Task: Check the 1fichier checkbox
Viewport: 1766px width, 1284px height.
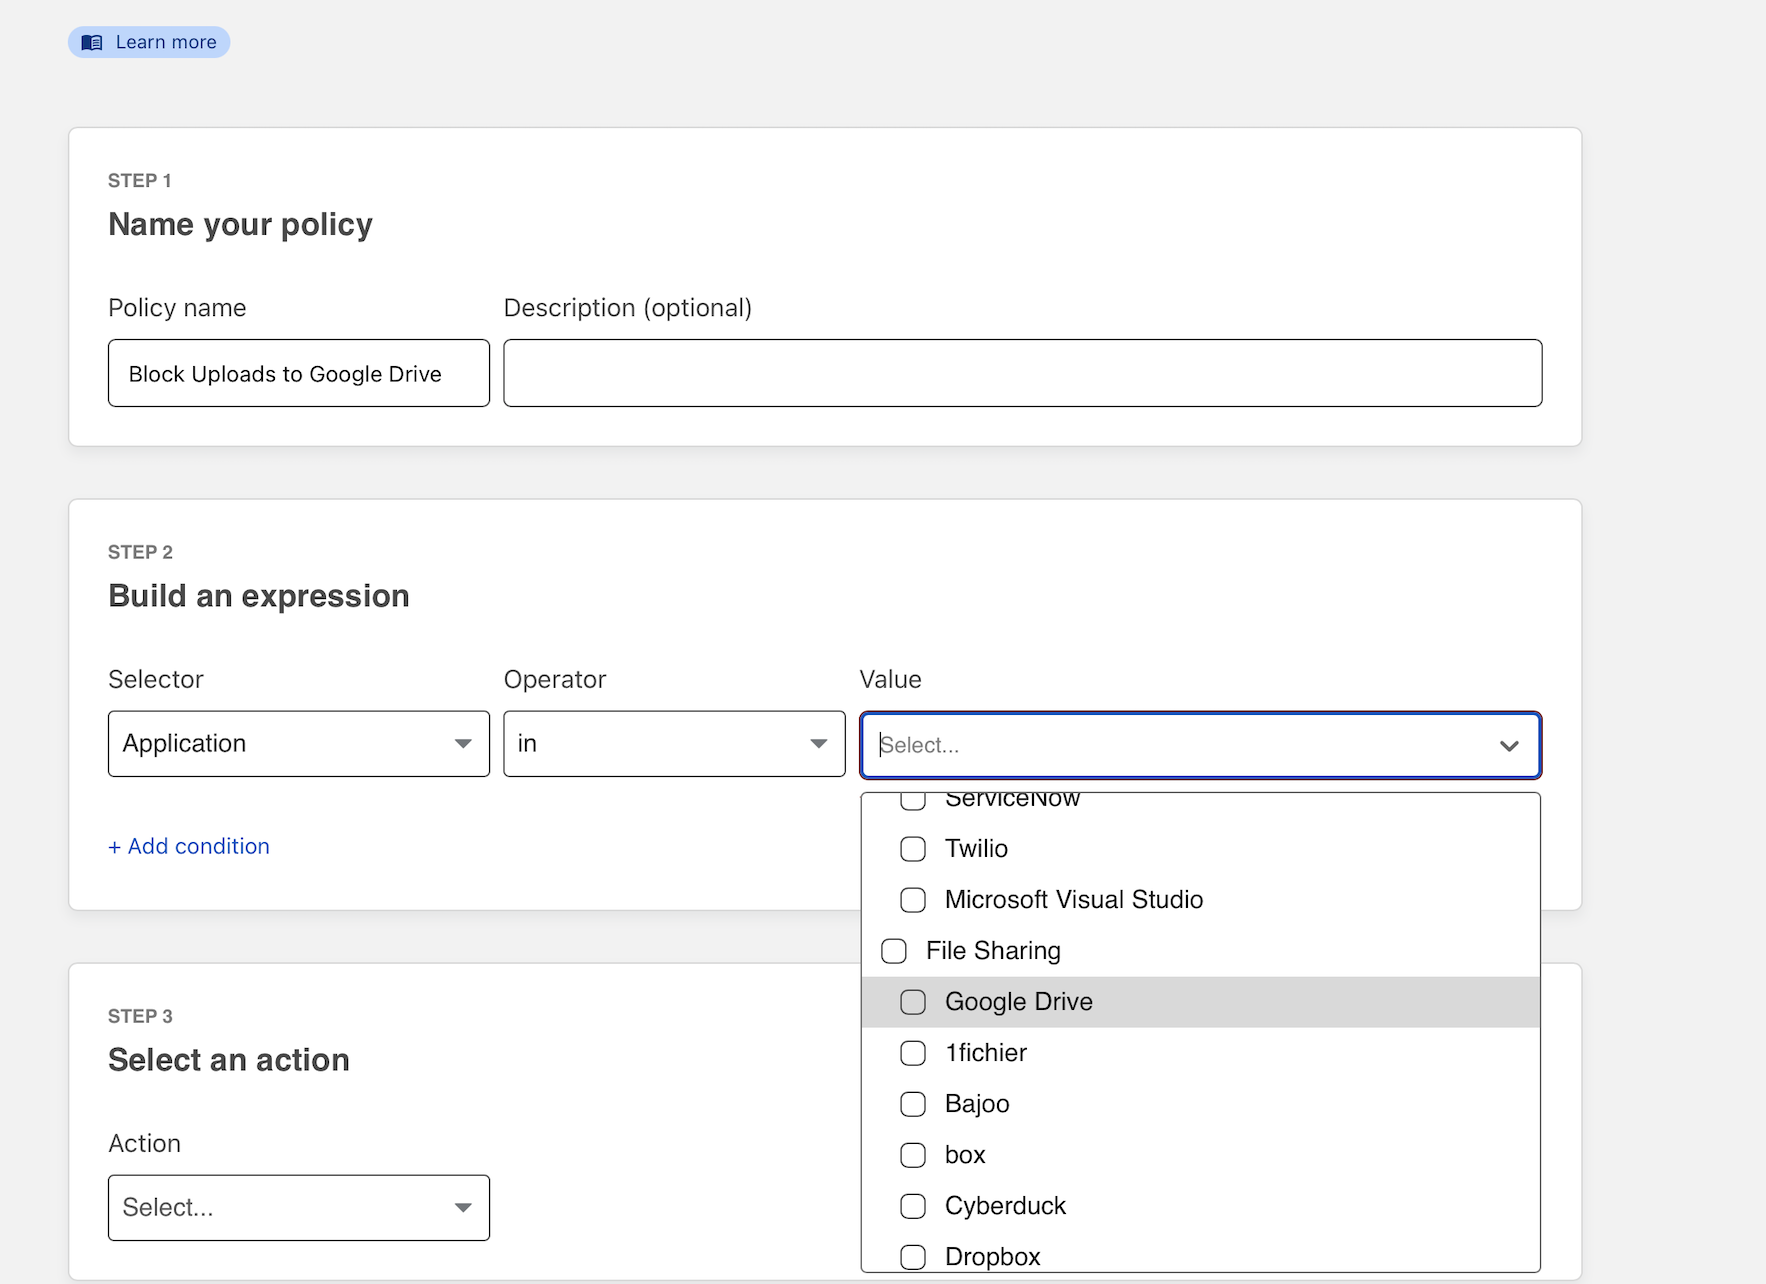Action: tap(912, 1053)
